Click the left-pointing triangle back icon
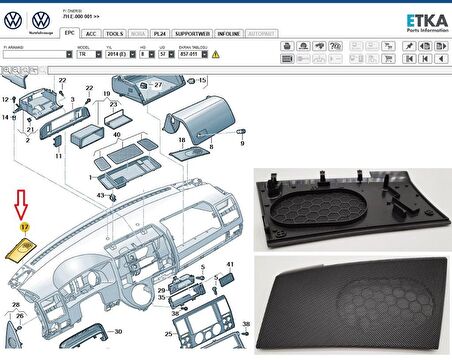This screenshot has width=452, height=360. tap(441, 59)
